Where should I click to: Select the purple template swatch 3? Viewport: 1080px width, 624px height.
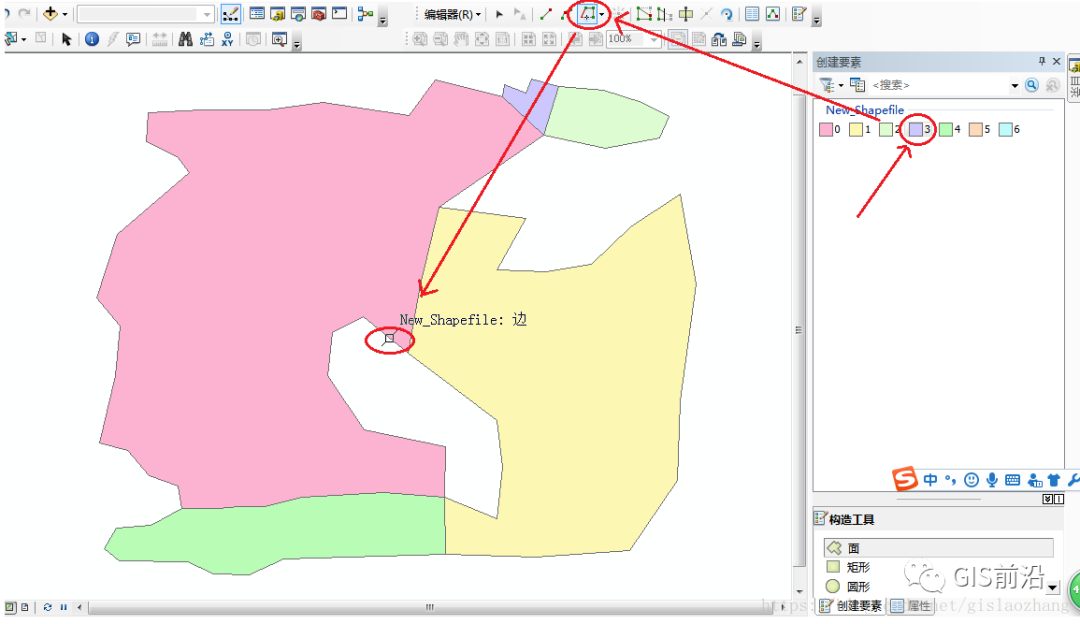[916, 129]
